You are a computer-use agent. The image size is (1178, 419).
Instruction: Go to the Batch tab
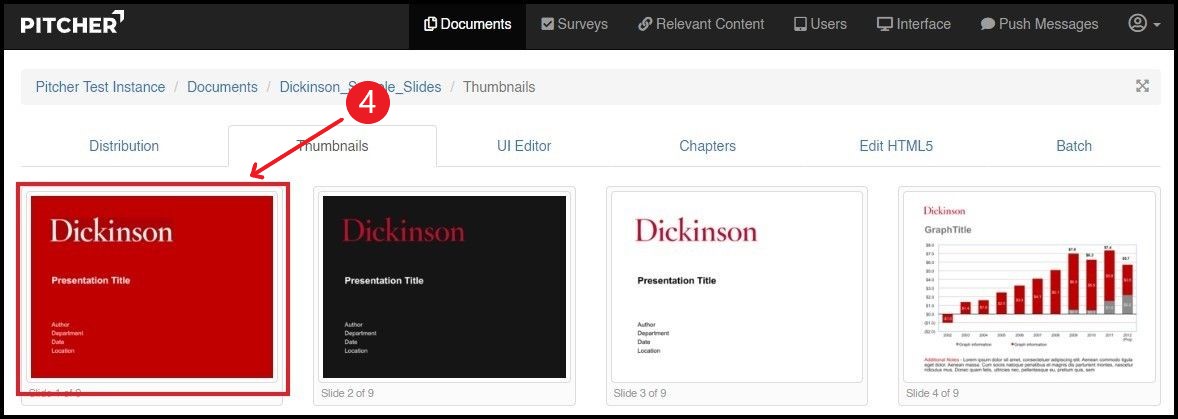point(1074,146)
